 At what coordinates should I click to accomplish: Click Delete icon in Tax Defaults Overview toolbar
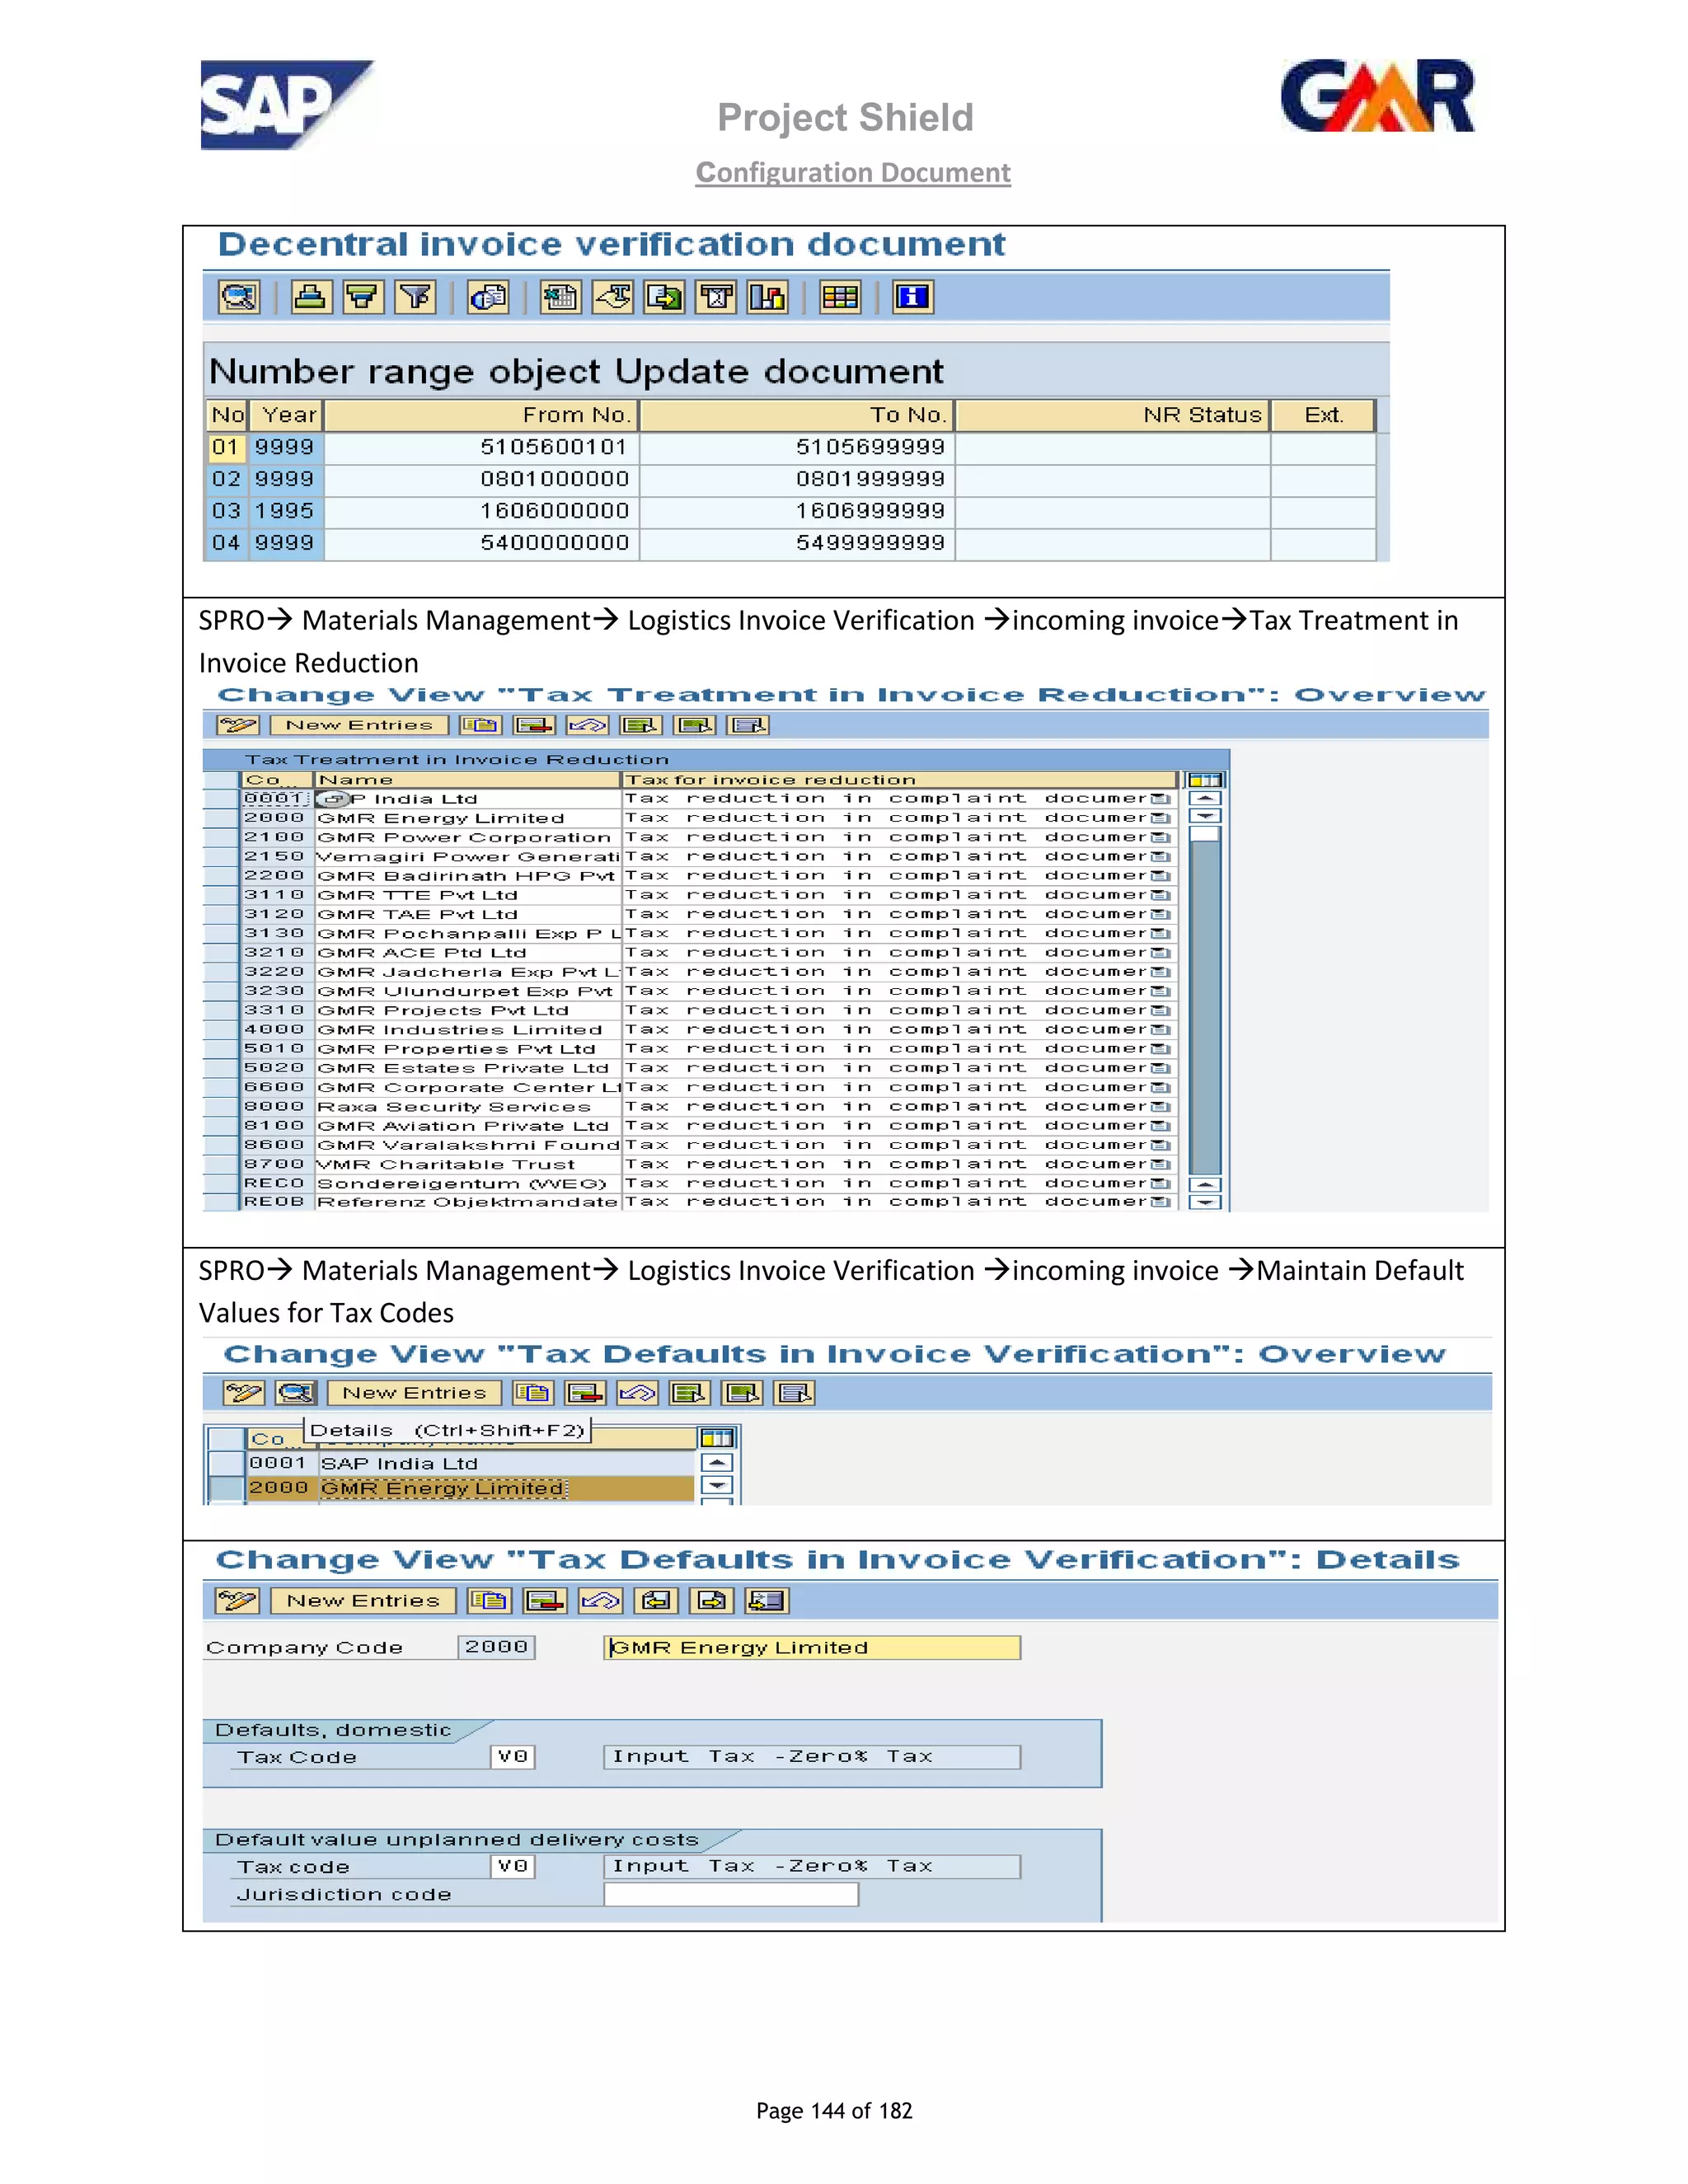pos(586,1393)
